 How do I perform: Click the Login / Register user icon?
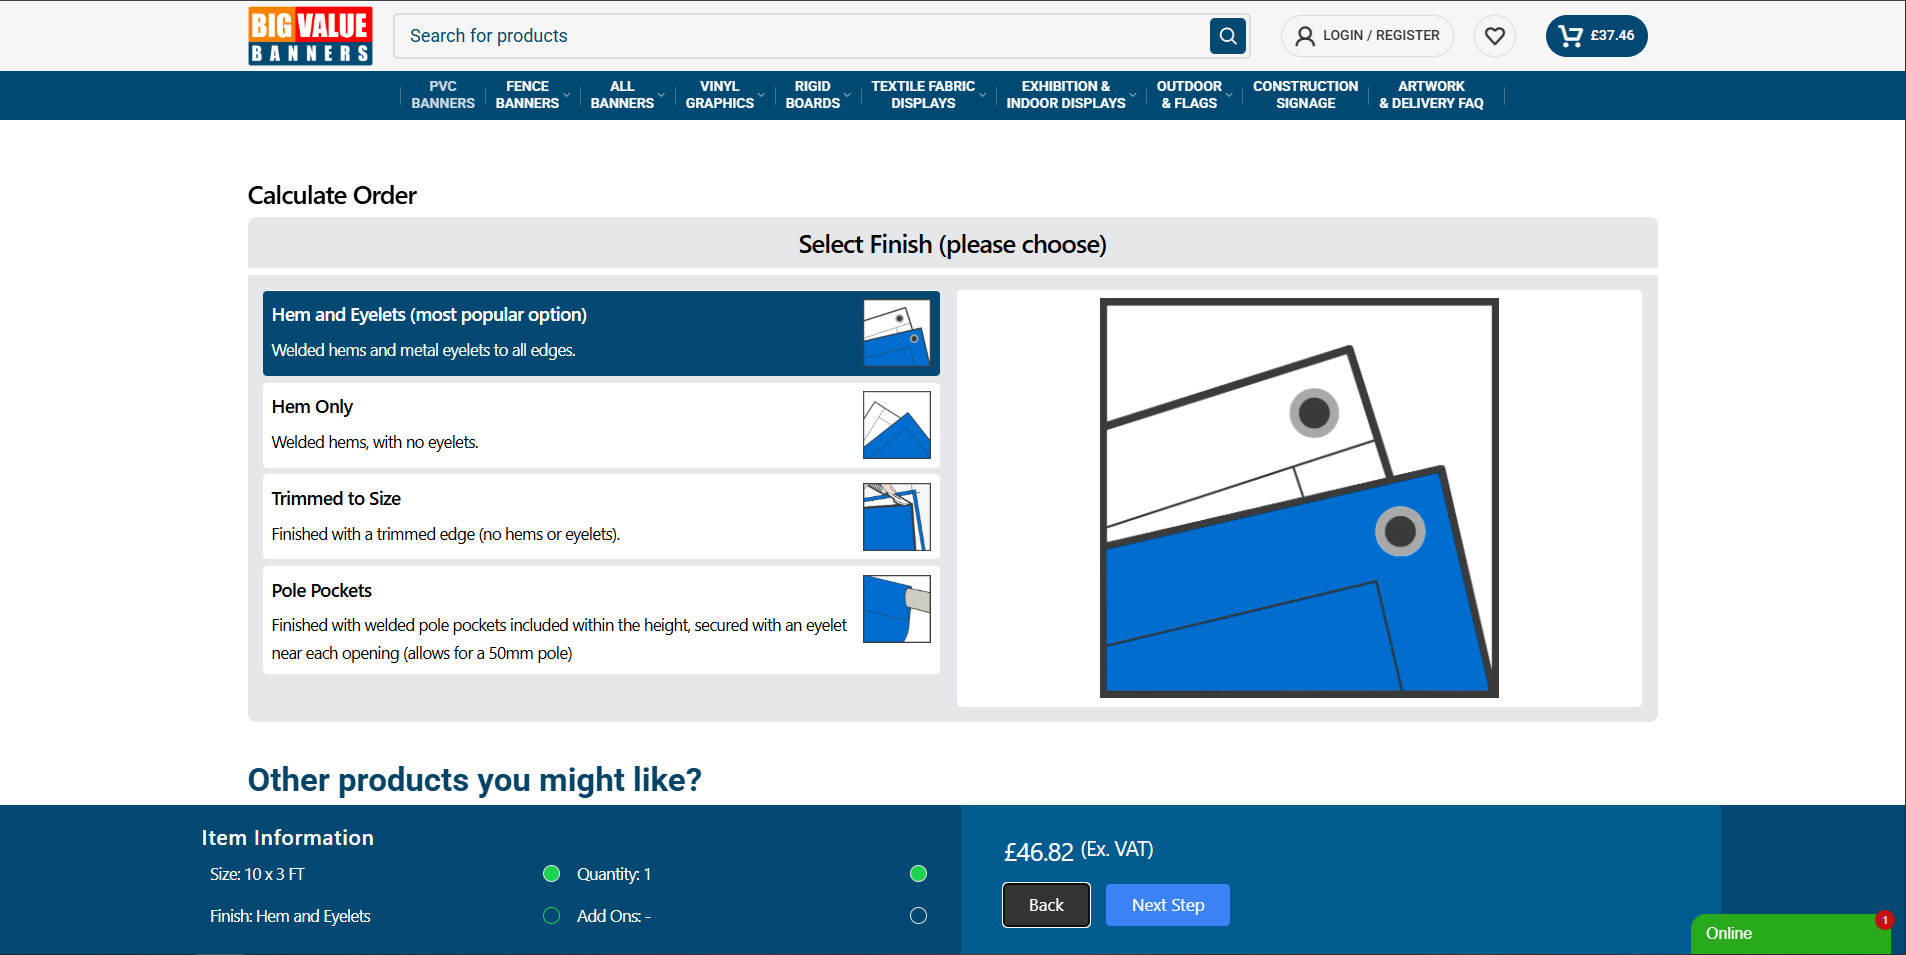(1305, 36)
